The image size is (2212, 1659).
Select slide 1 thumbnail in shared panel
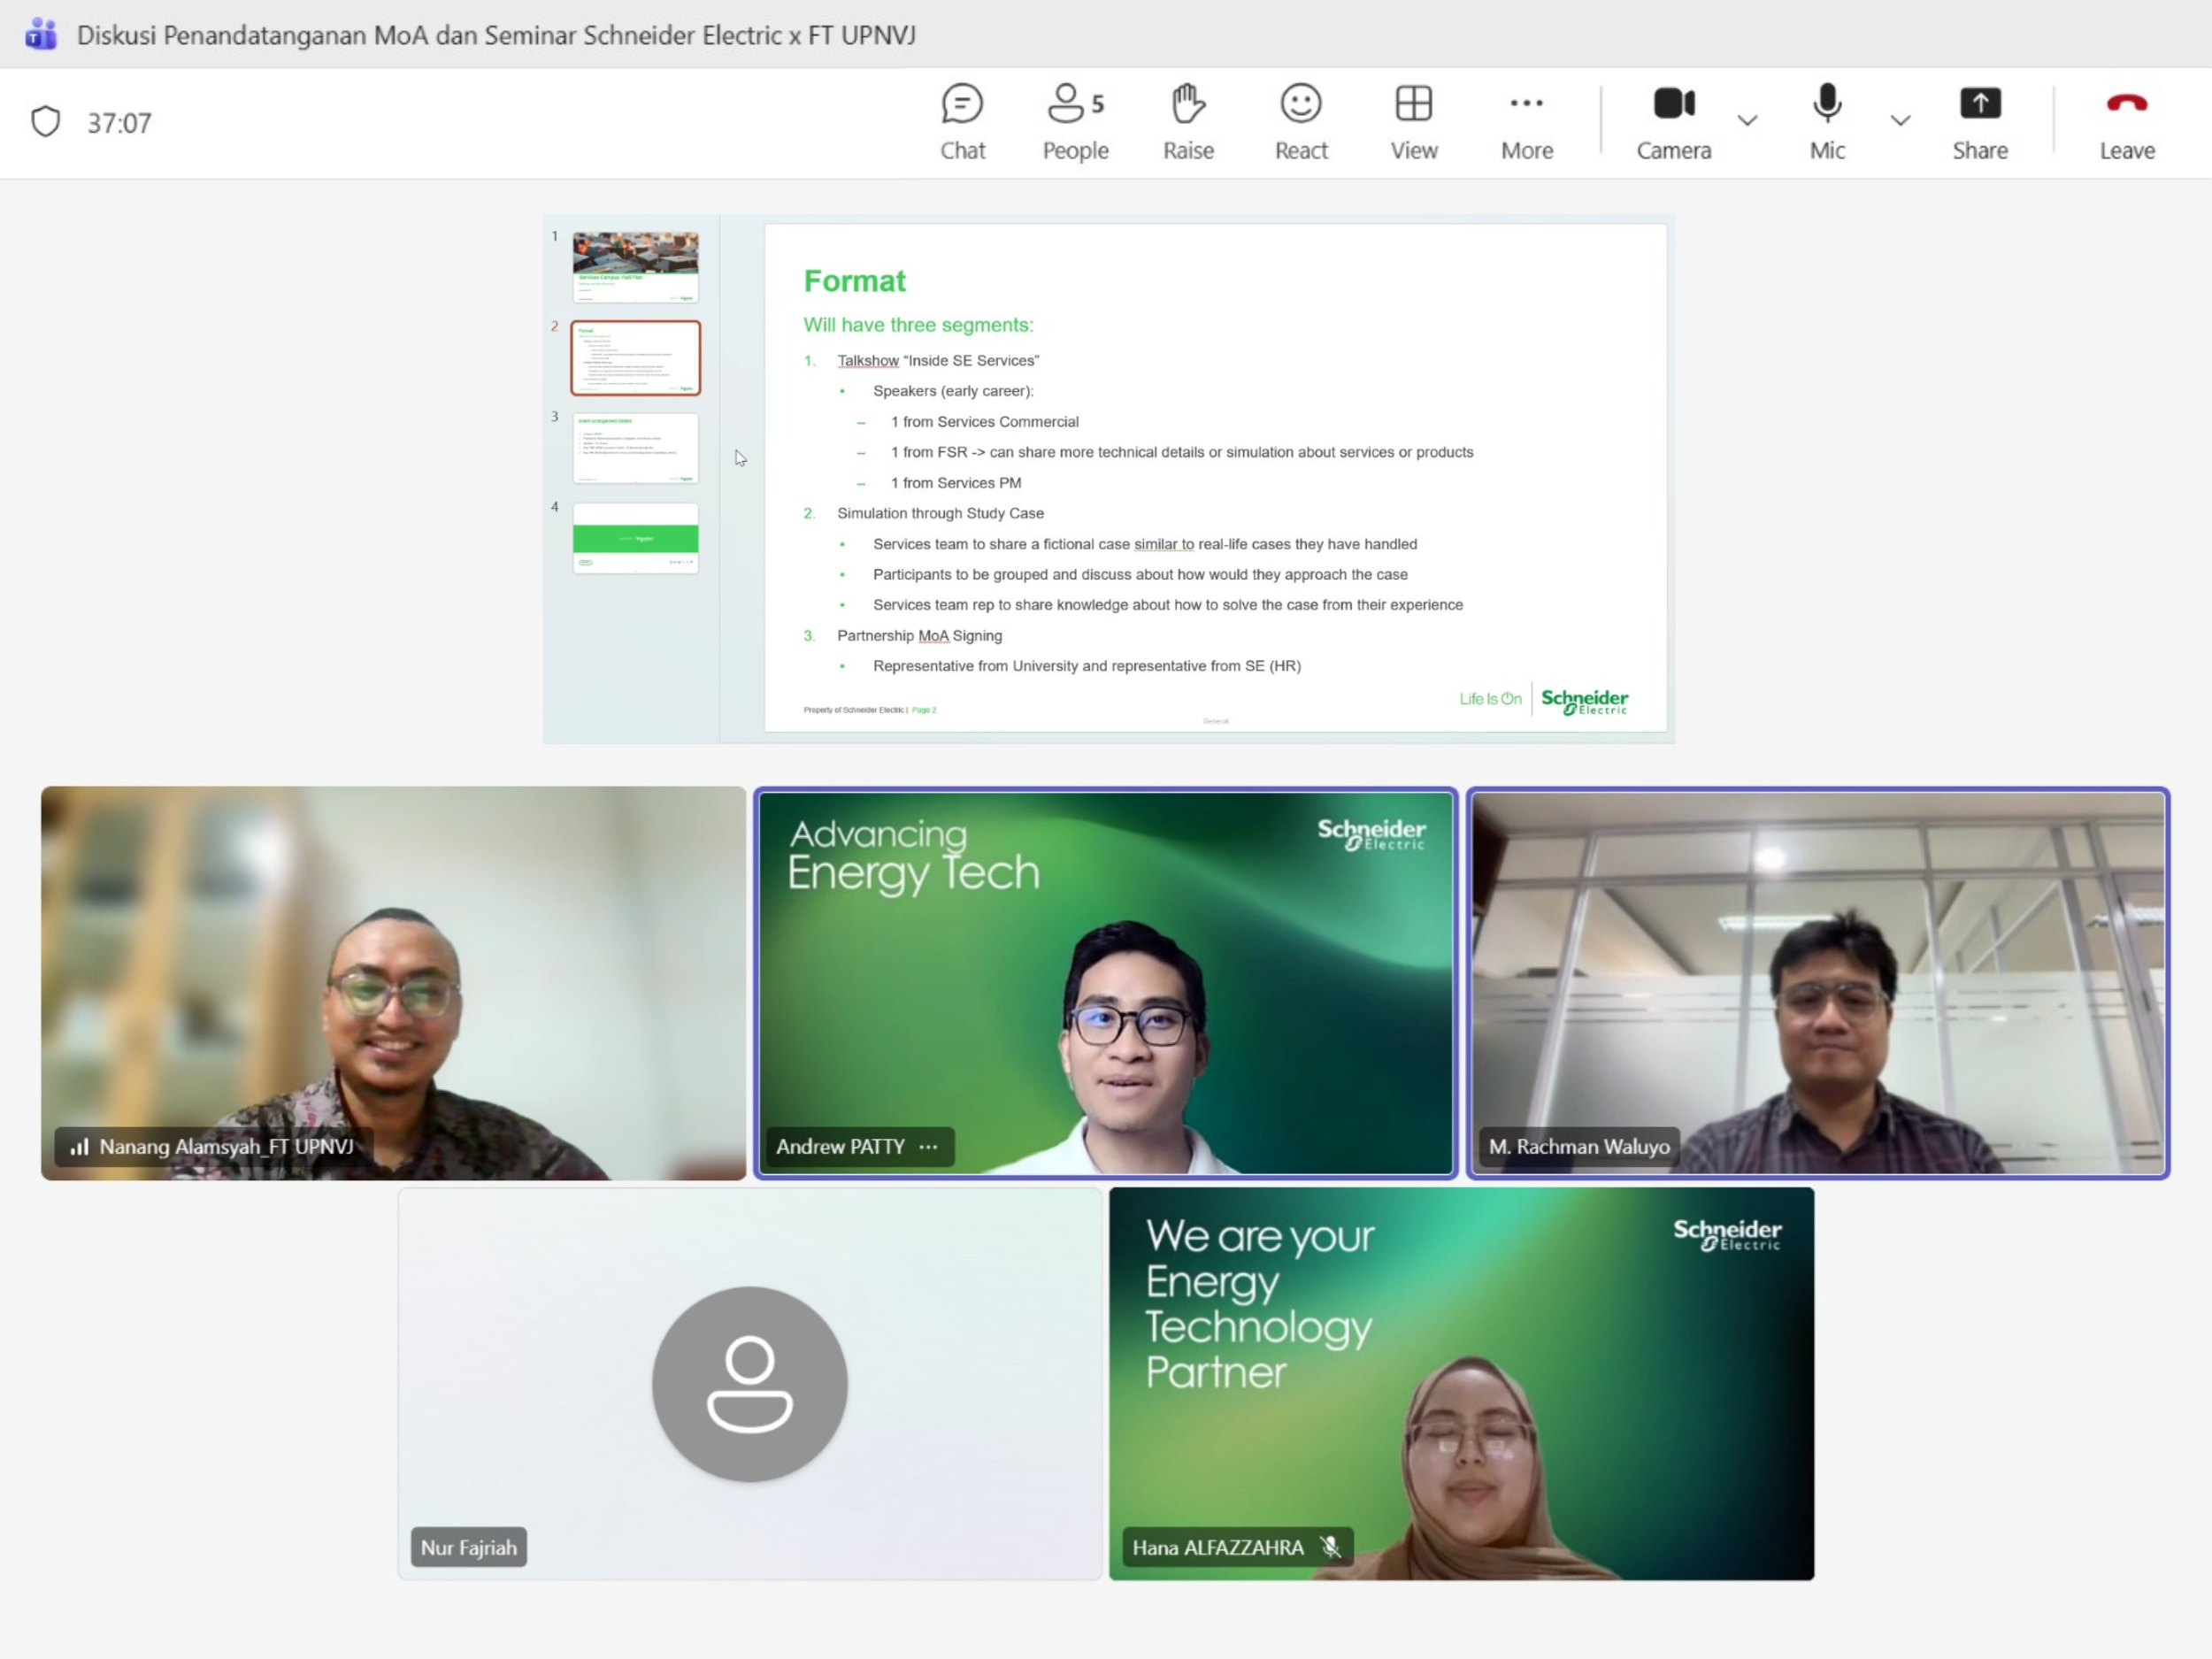click(635, 267)
